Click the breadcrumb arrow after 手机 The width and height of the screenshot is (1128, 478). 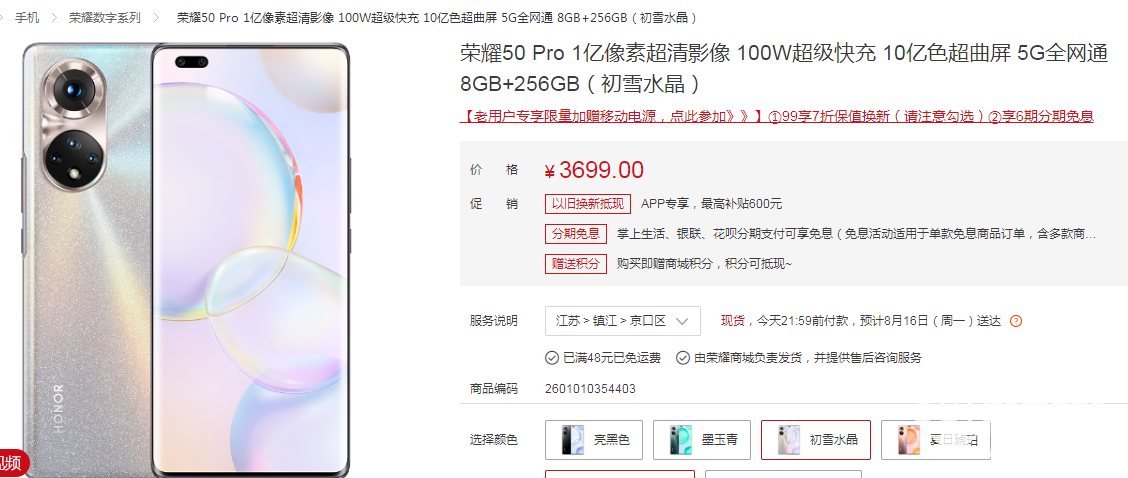tap(53, 17)
